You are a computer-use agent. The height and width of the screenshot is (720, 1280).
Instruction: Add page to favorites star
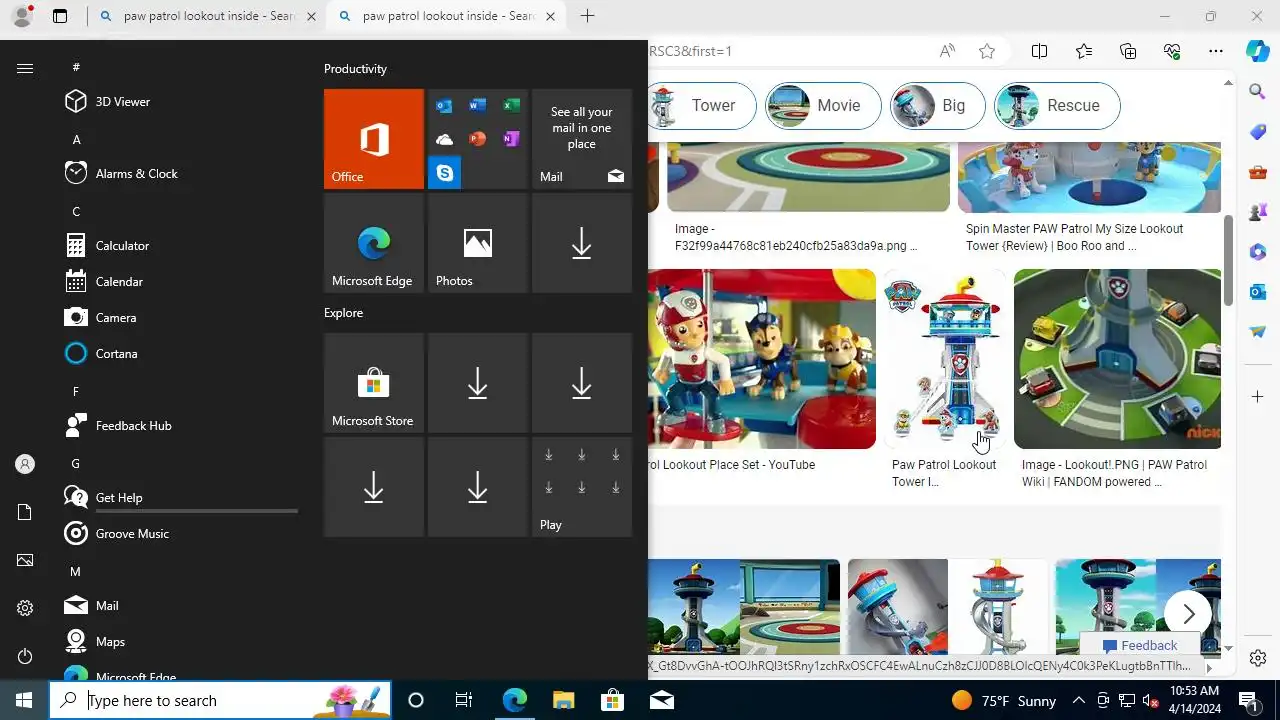[x=987, y=51]
